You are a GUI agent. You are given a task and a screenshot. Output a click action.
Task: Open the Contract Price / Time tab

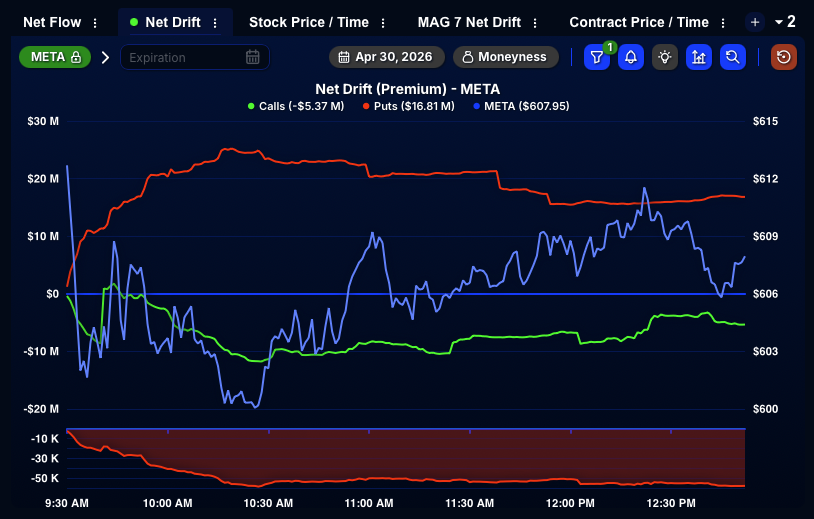[x=639, y=22]
